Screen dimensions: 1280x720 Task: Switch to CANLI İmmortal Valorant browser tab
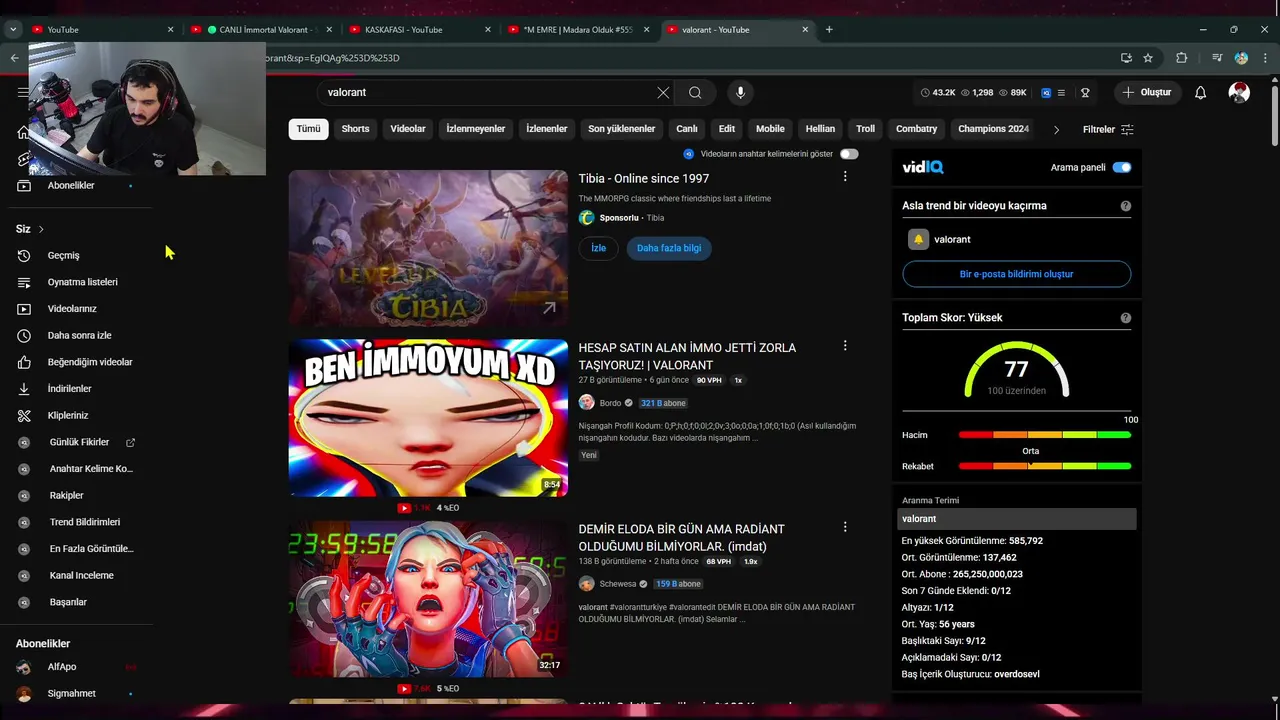[260, 29]
